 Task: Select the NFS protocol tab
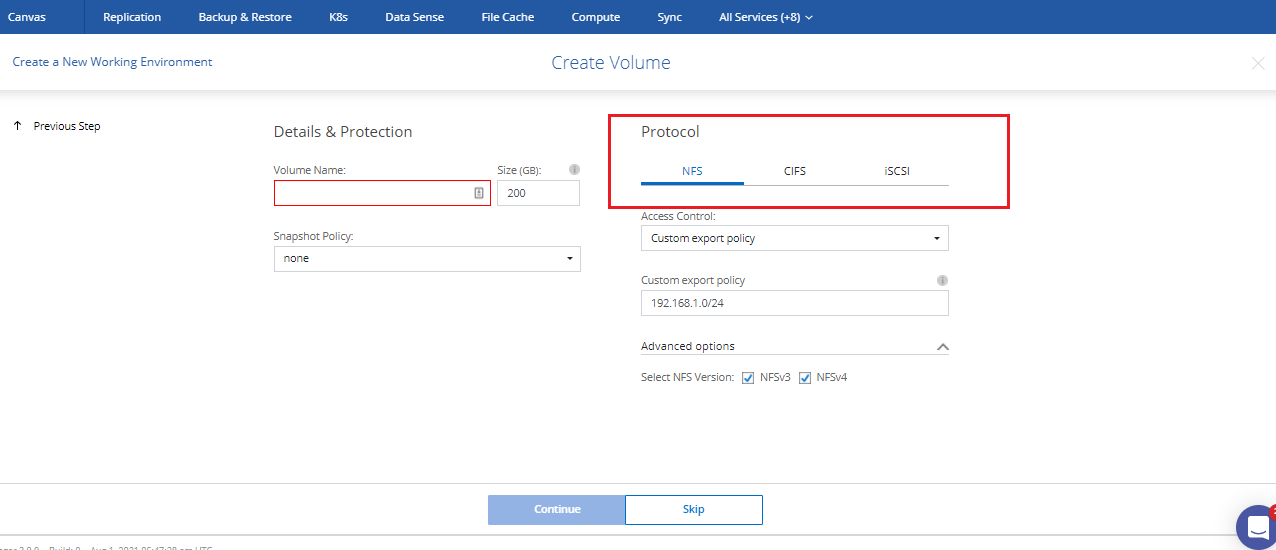click(692, 171)
